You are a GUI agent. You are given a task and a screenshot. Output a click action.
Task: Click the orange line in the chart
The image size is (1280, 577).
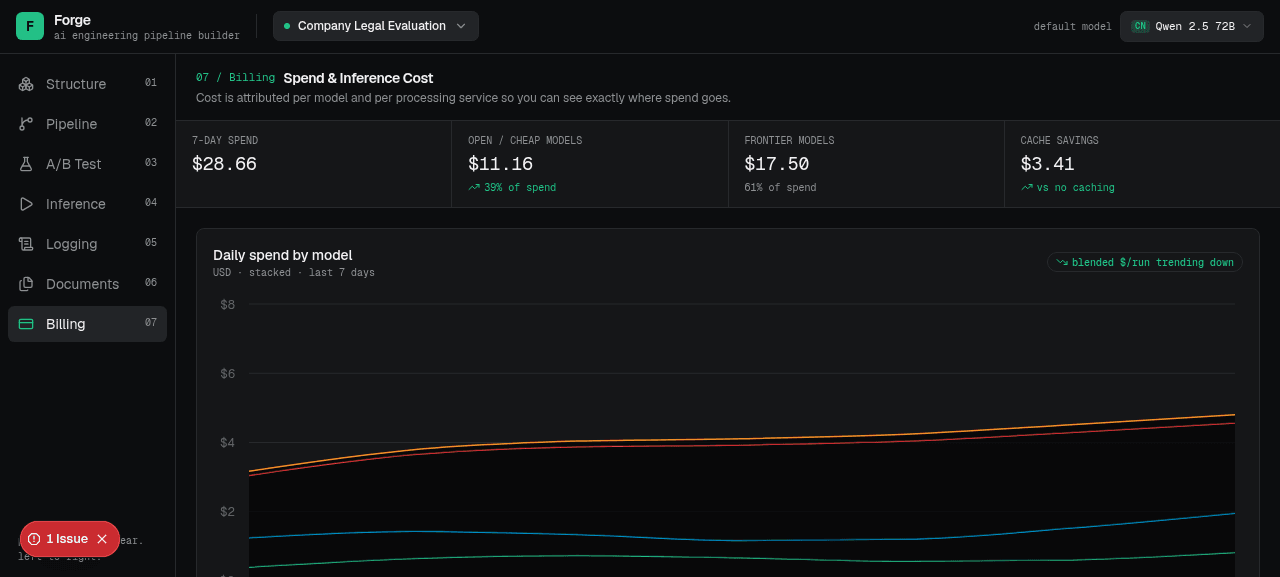tap(742, 438)
